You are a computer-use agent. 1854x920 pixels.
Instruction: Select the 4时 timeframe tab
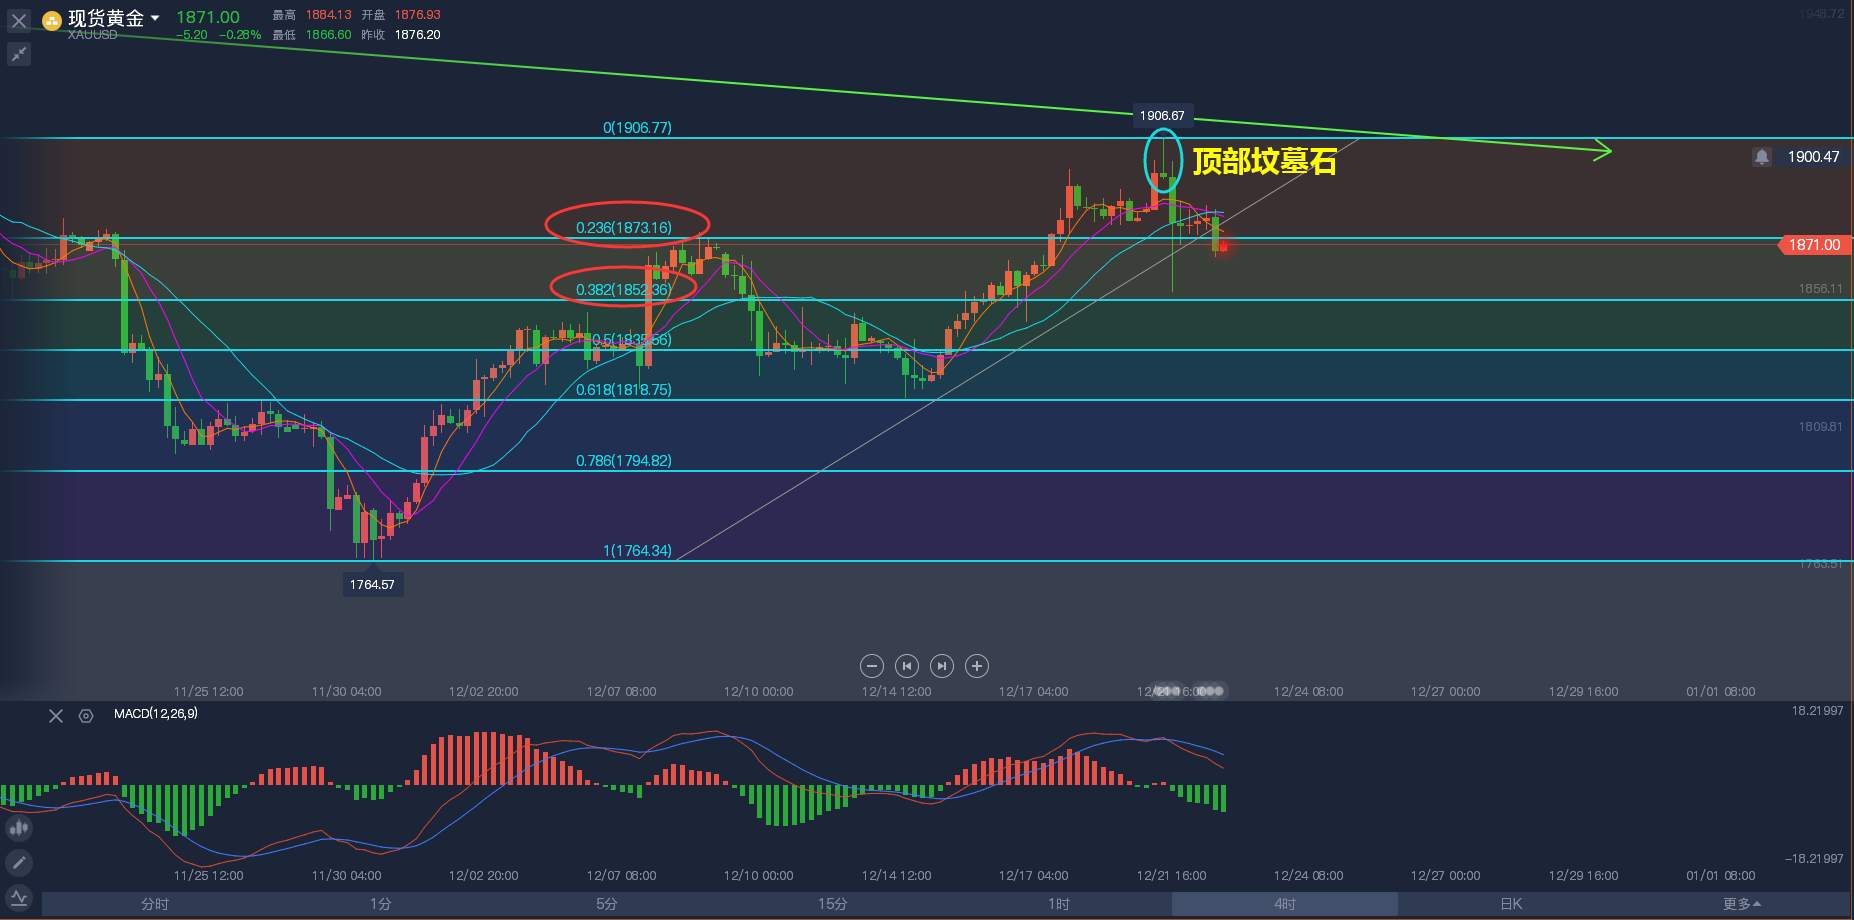pos(1285,904)
